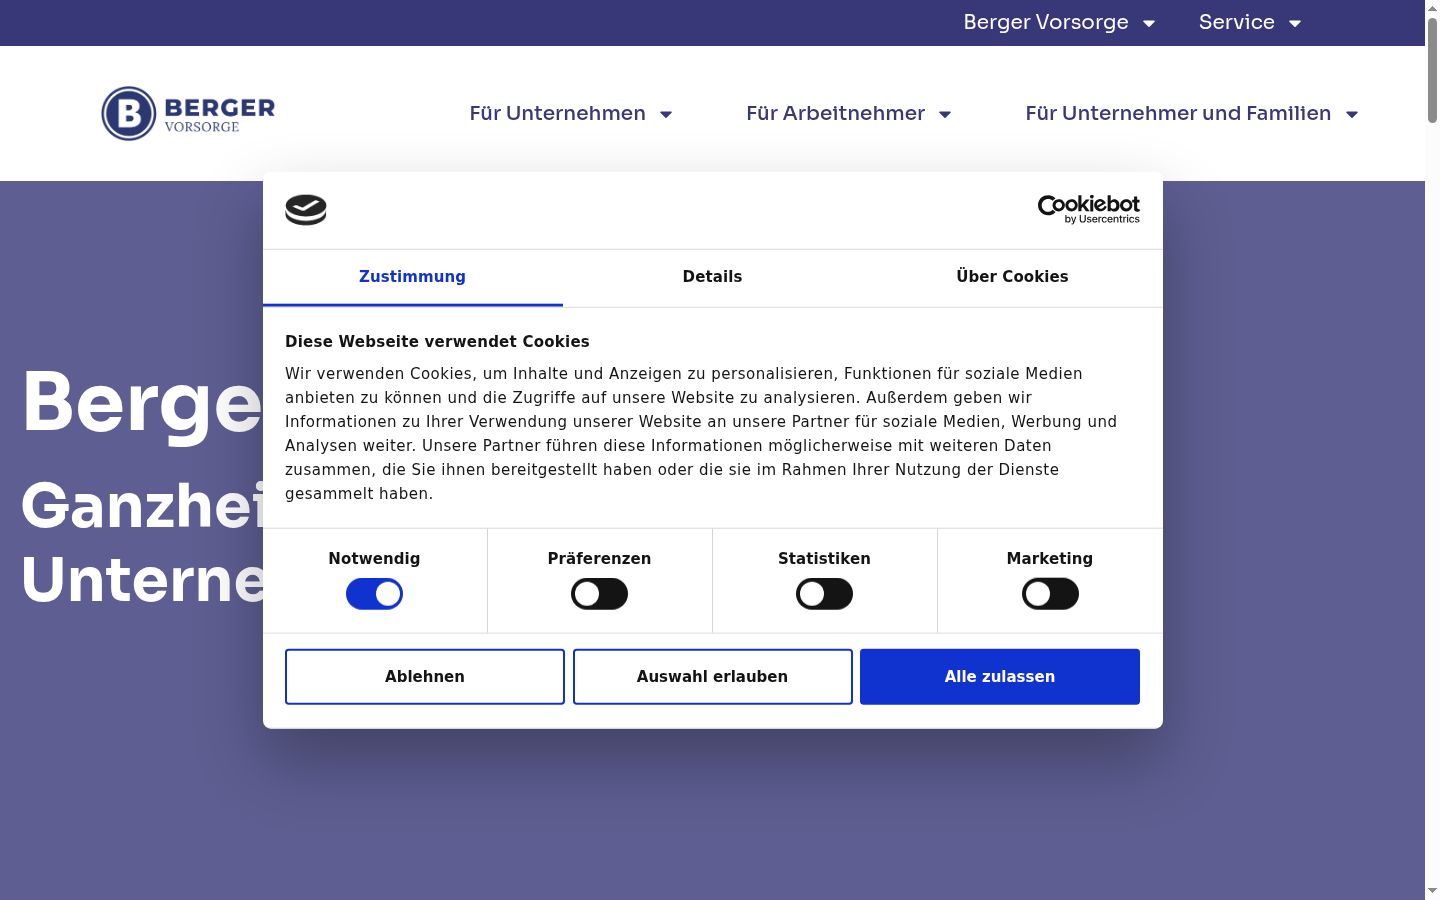Turn on the Marketing cookies switch

tap(1050, 594)
